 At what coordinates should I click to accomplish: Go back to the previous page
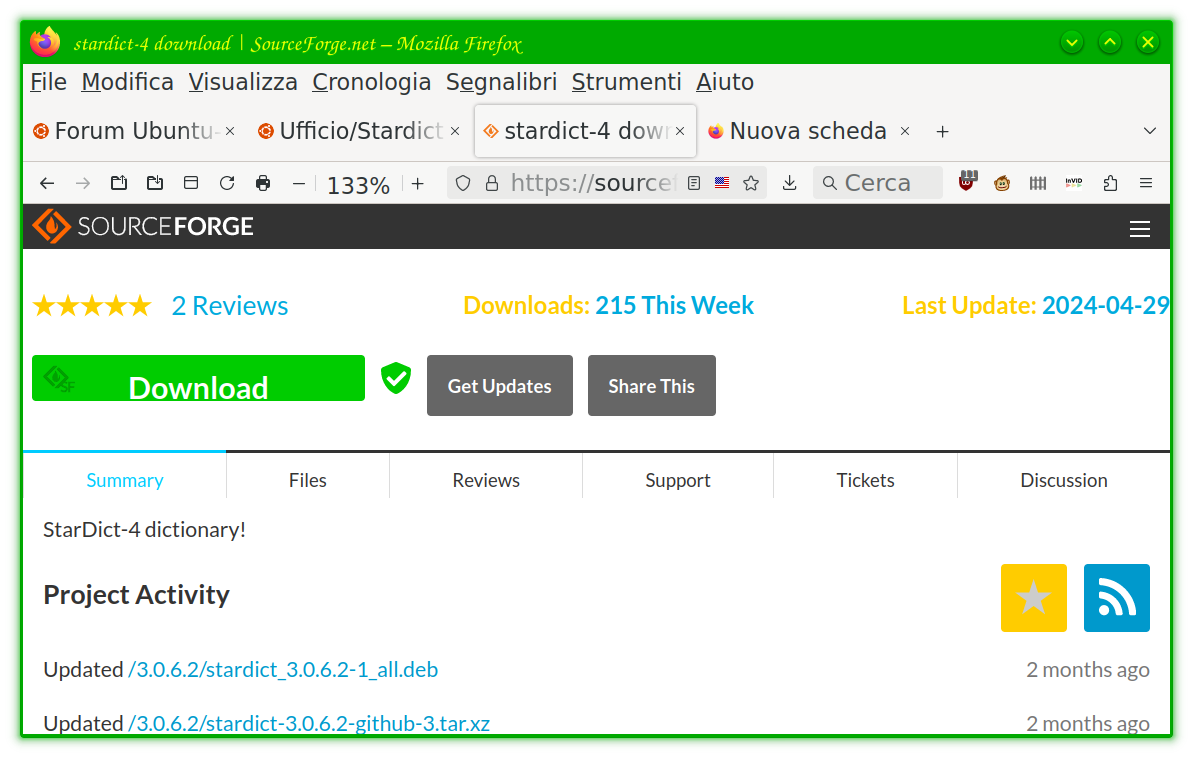pyautogui.click(x=47, y=183)
